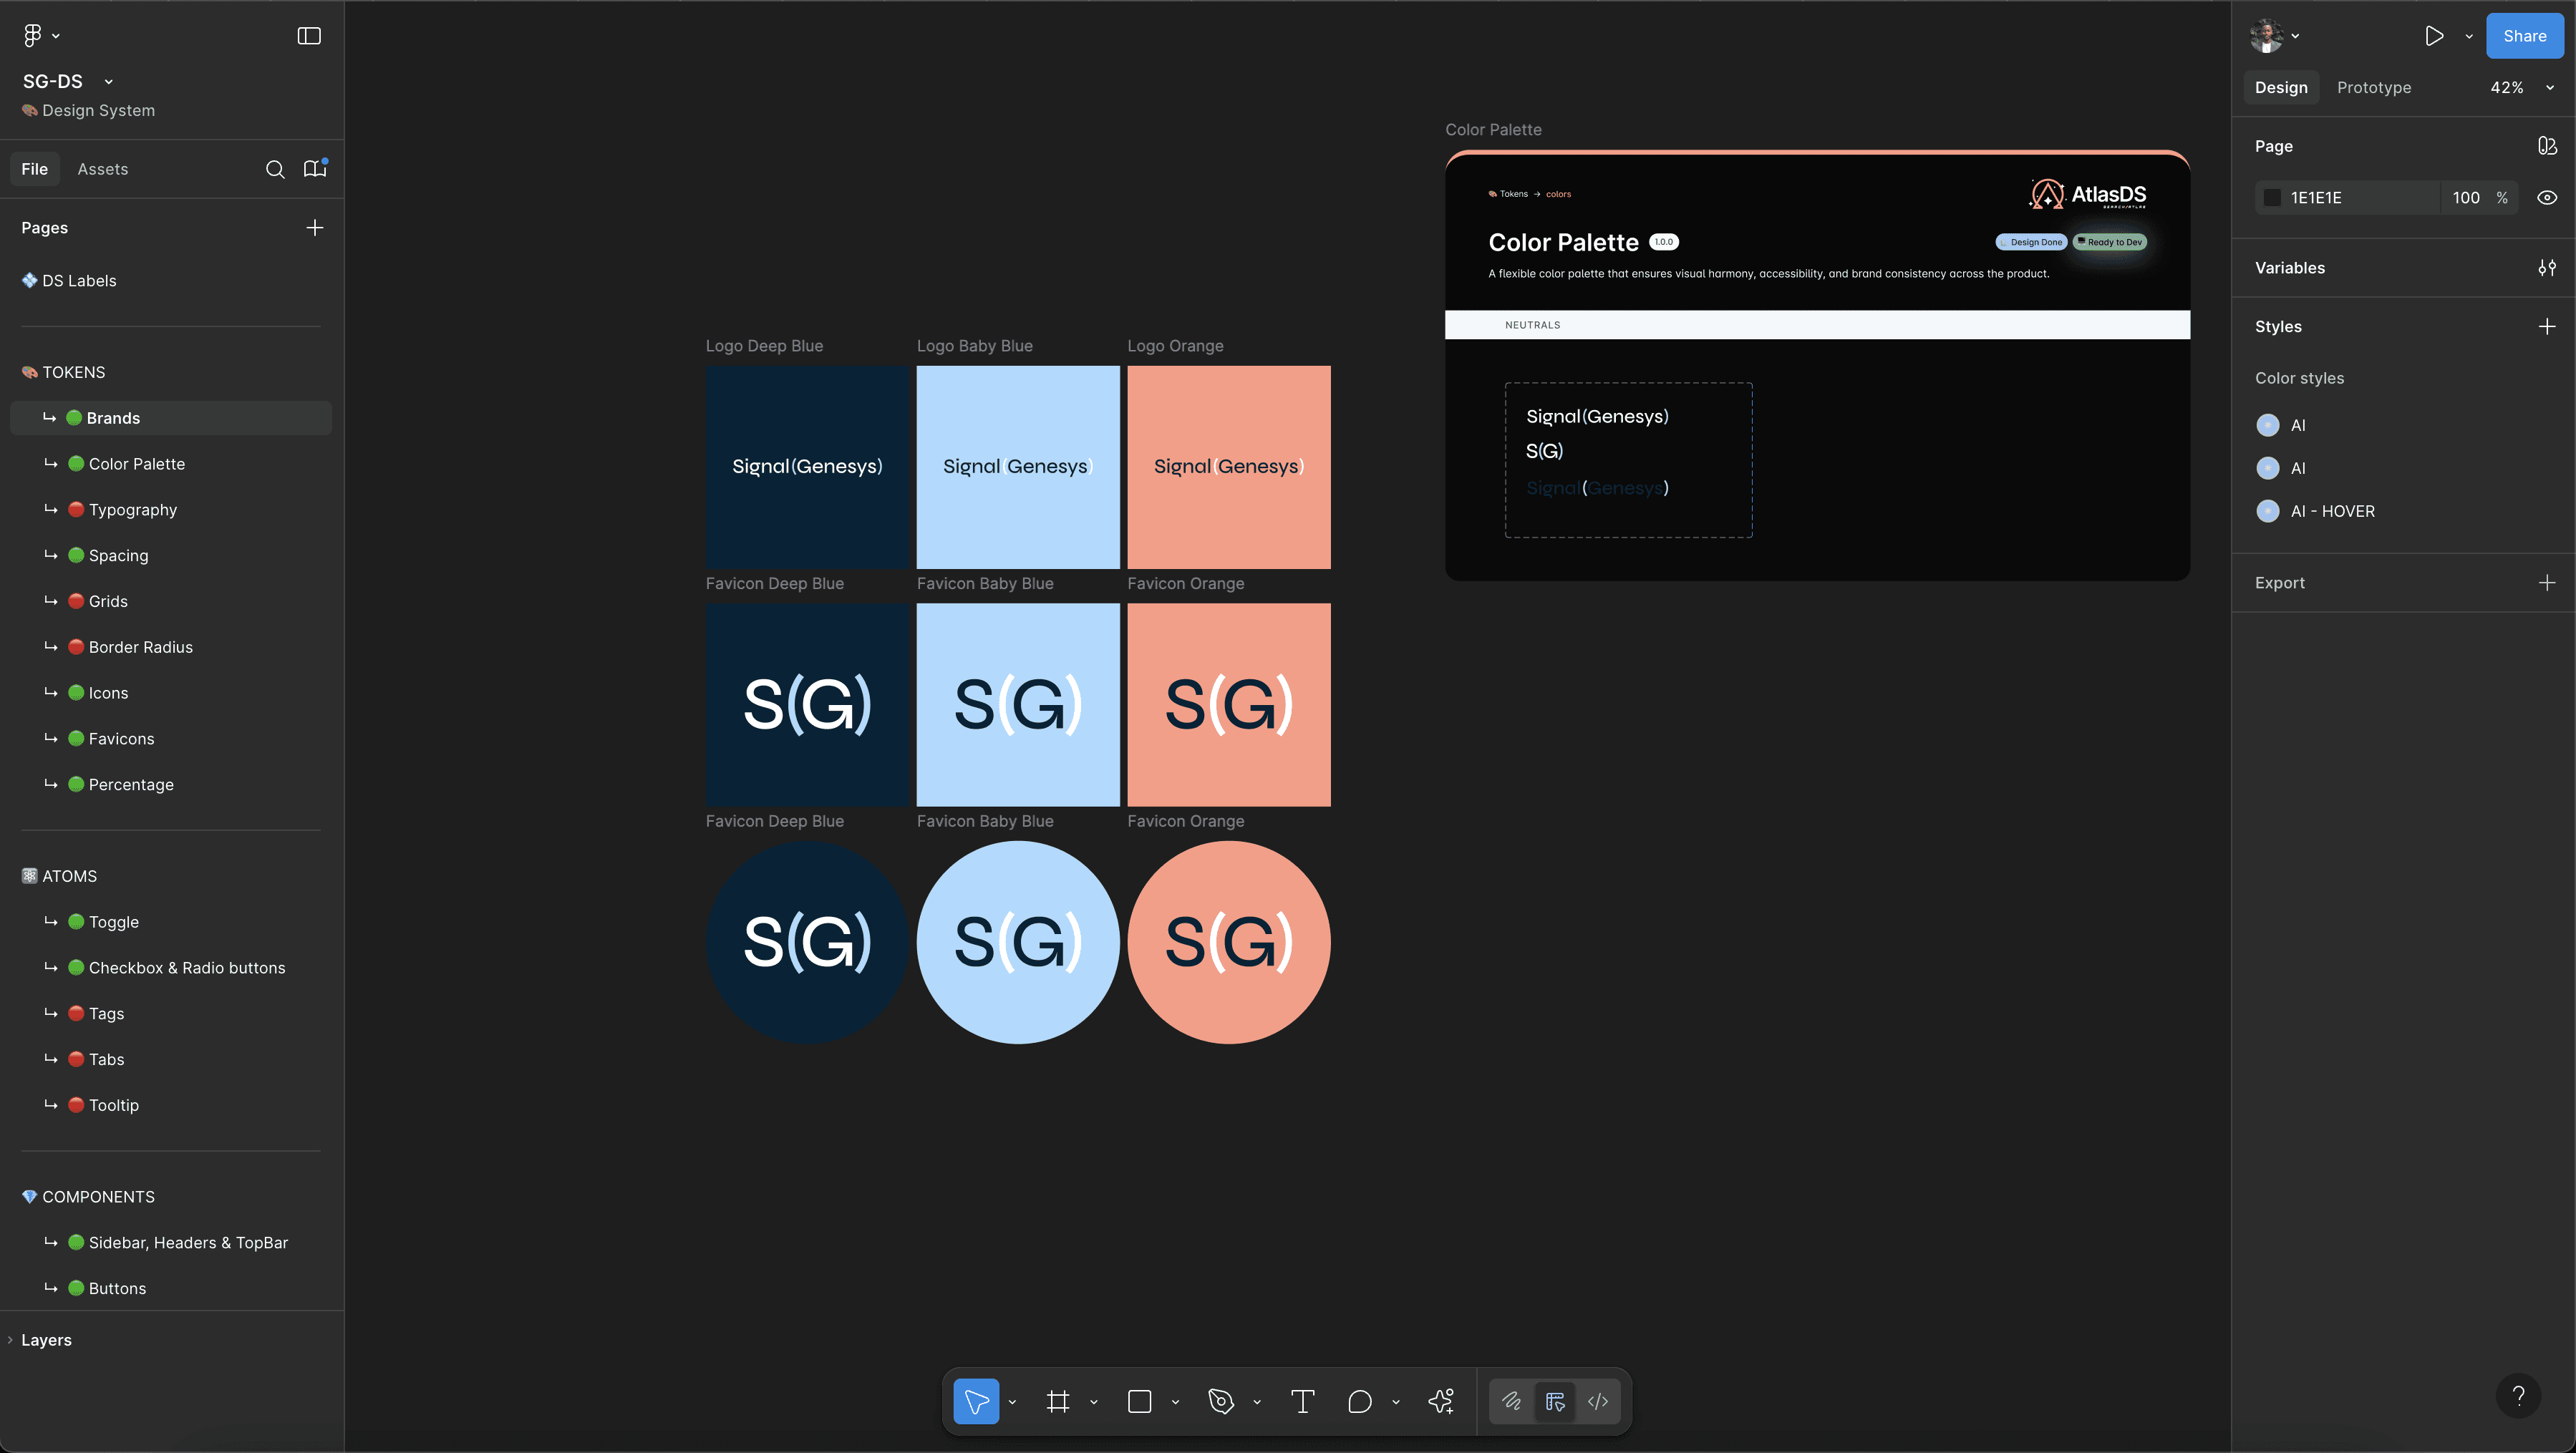Select the Comment tool
This screenshot has height=1453, width=2576.
[x=1359, y=1401]
